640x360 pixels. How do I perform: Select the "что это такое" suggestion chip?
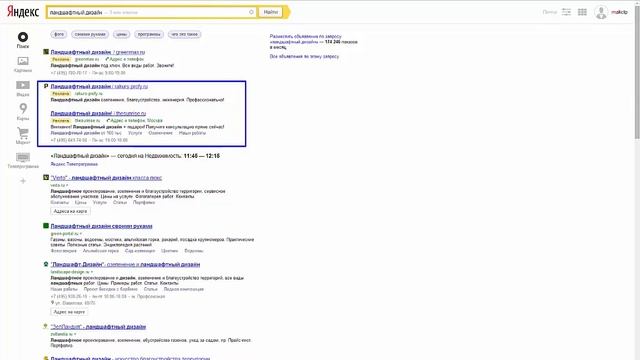click(x=184, y=34)
